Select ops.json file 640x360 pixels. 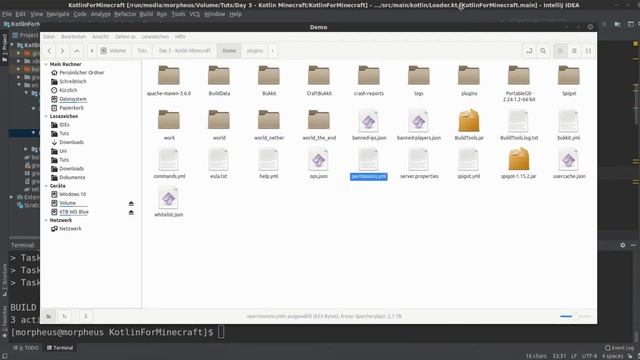[319, 163]
